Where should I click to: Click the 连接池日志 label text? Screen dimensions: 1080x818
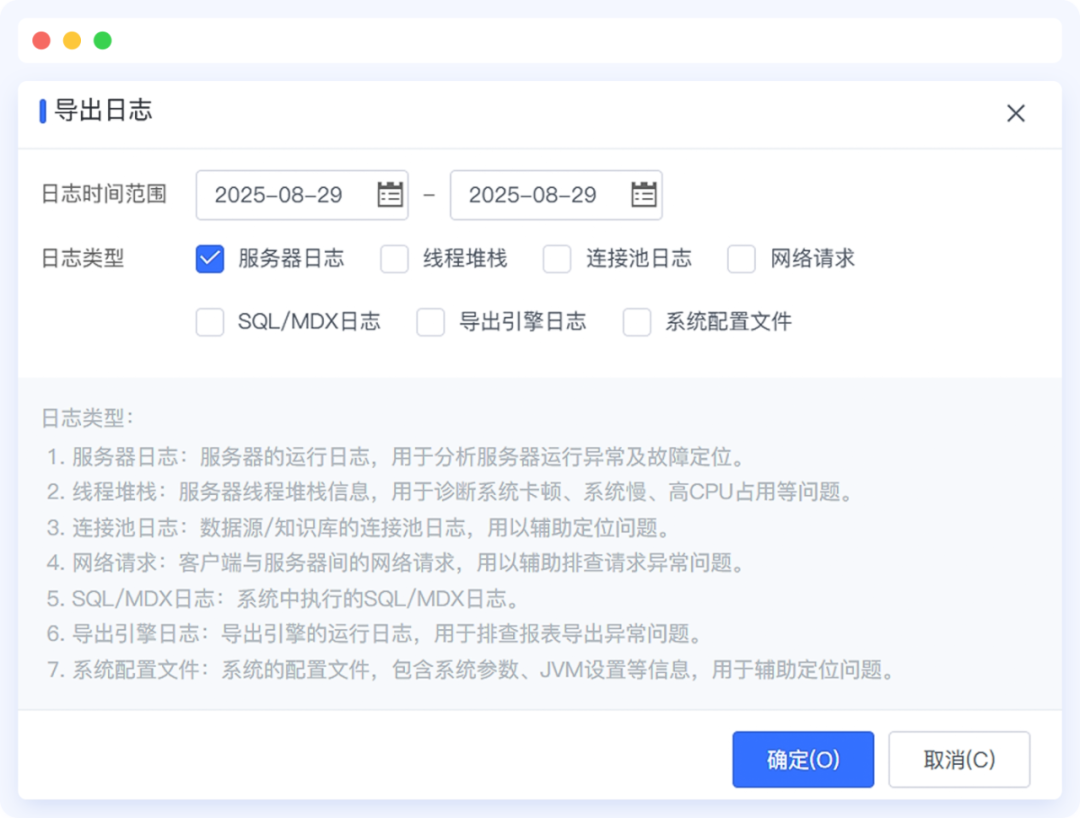[638, 259]
